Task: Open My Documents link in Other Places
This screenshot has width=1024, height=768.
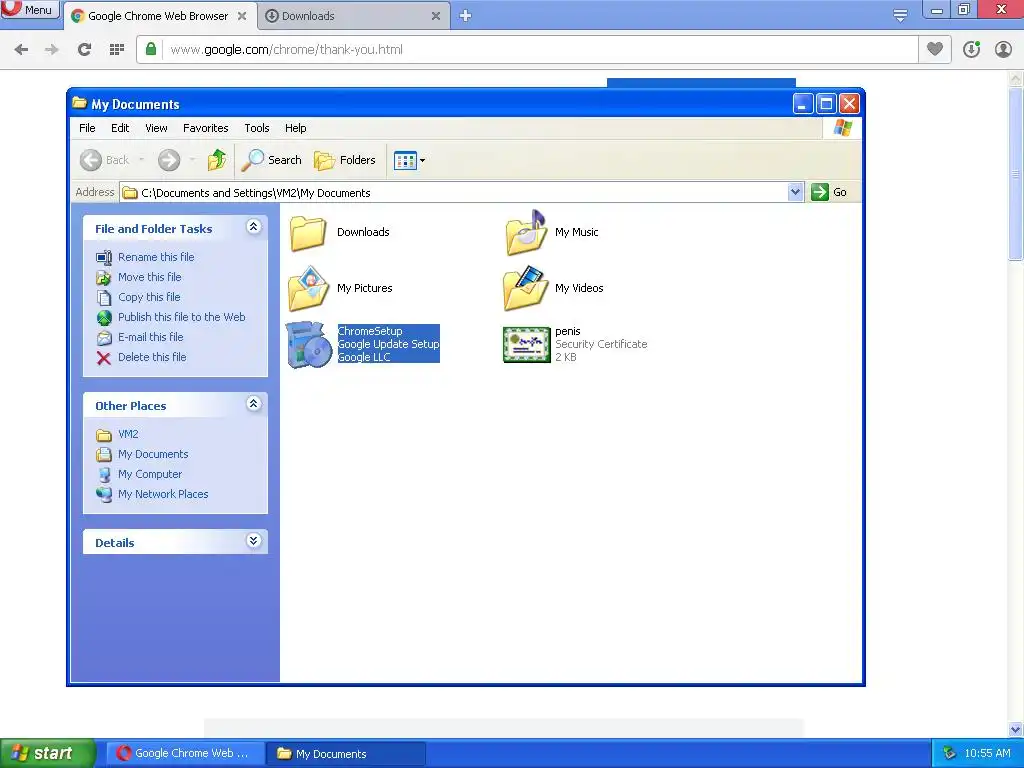Action: [x=153, y=454]
